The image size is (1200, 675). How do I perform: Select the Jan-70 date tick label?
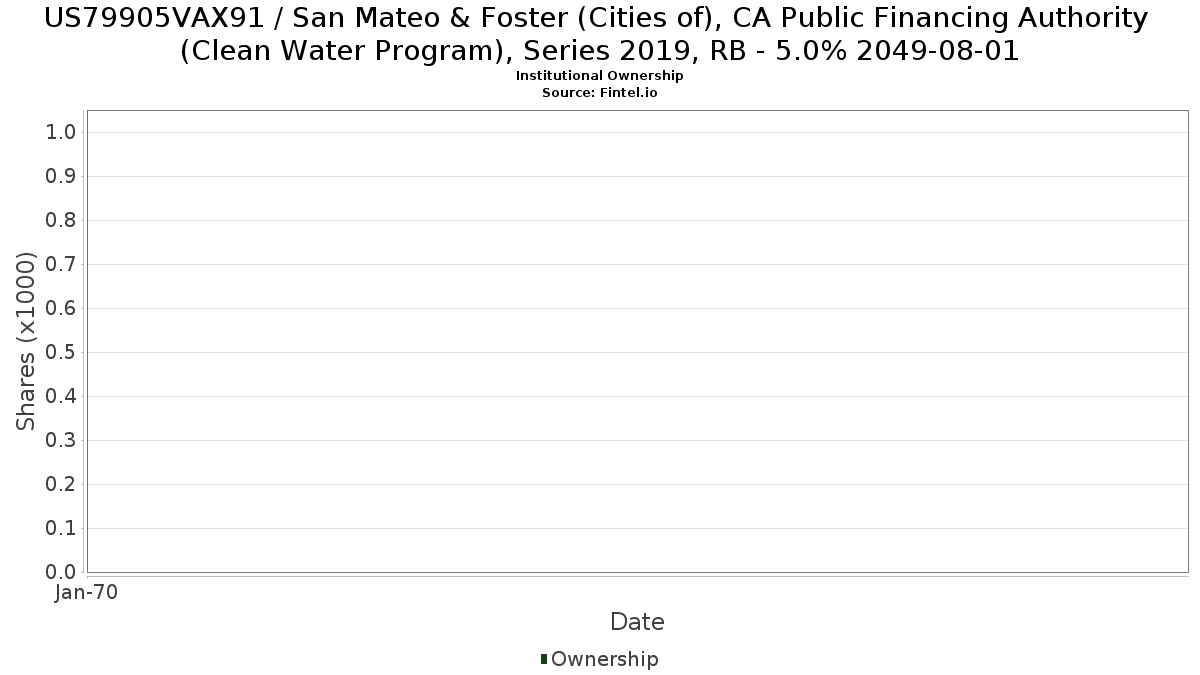point(87,592)
